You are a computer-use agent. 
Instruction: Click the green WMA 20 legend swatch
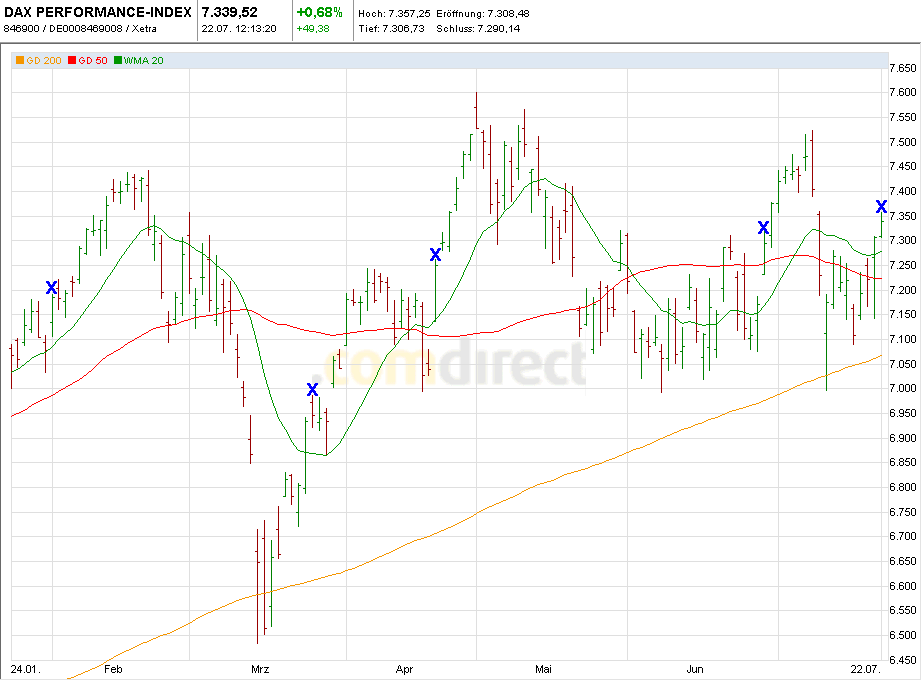click(118, 61)
